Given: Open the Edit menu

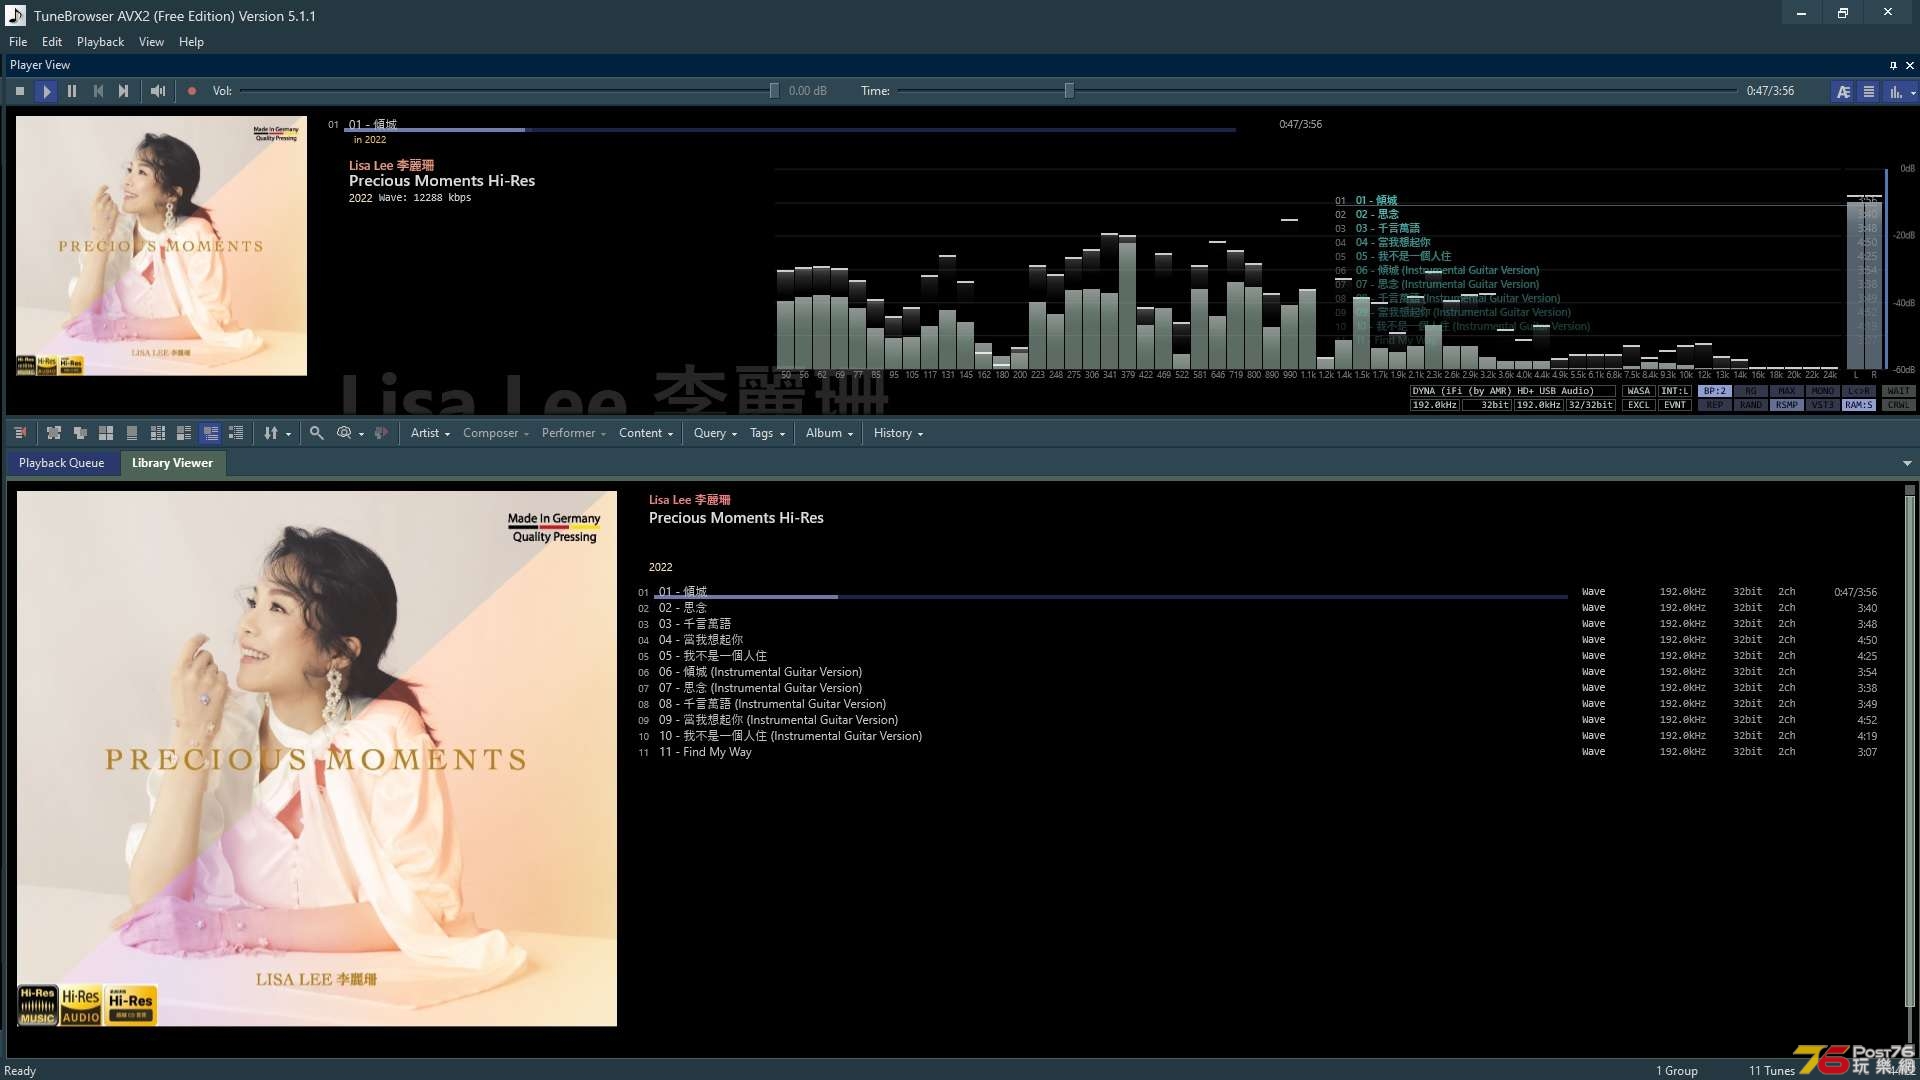Looking at the screenshot, I should pos(52,42).
